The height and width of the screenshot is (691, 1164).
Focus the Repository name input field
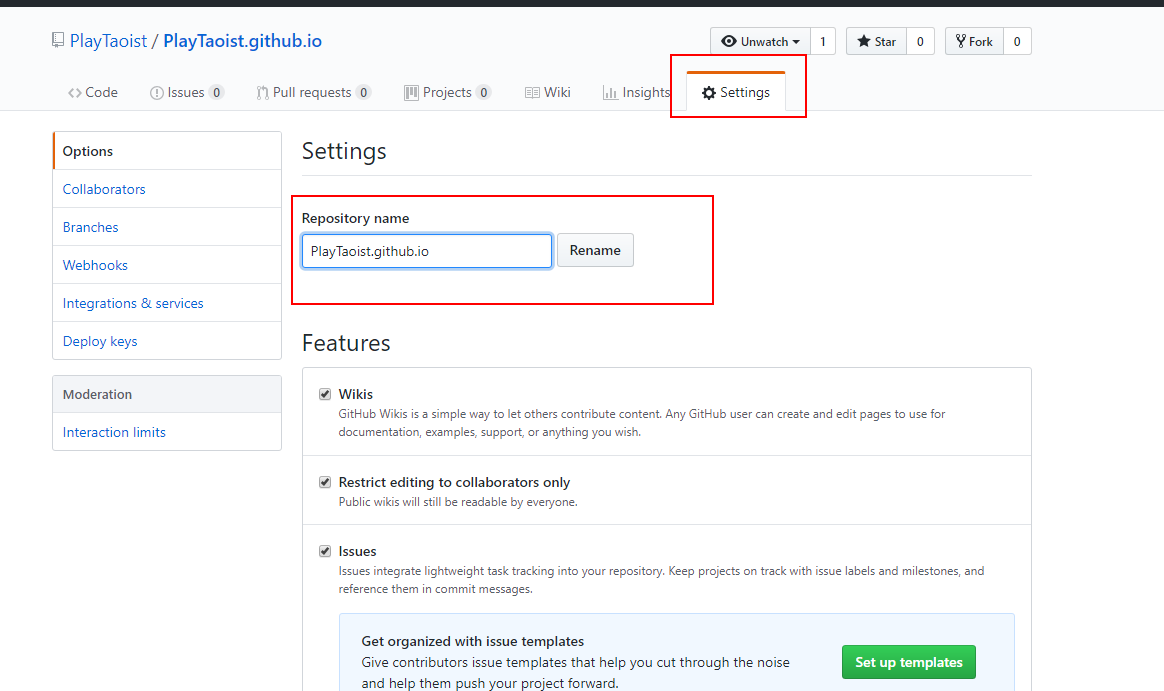[x=427, y=251]
